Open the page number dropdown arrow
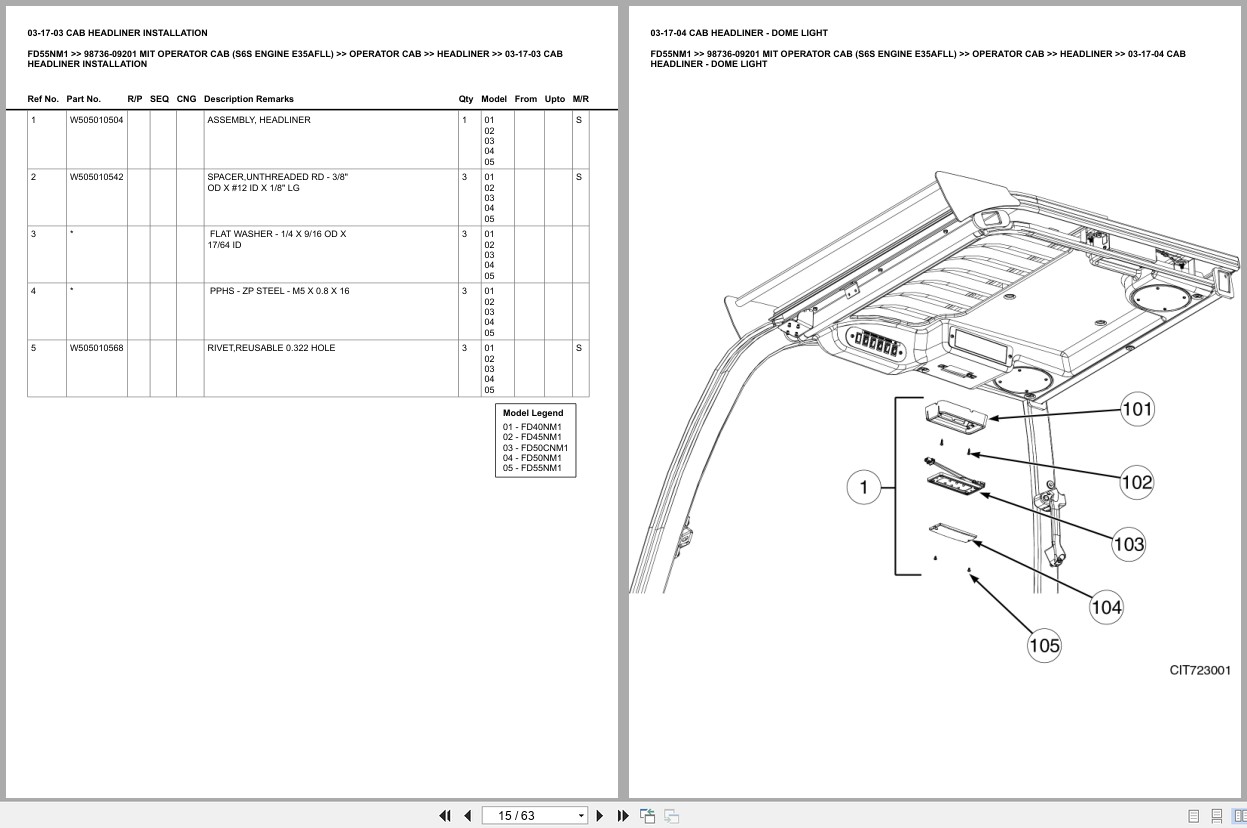 [581, 816]
